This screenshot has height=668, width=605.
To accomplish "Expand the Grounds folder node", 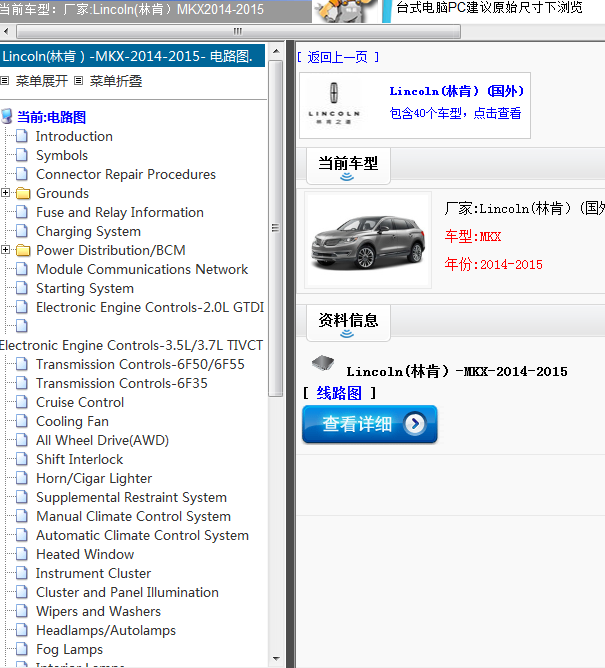I will pos(5,193).
